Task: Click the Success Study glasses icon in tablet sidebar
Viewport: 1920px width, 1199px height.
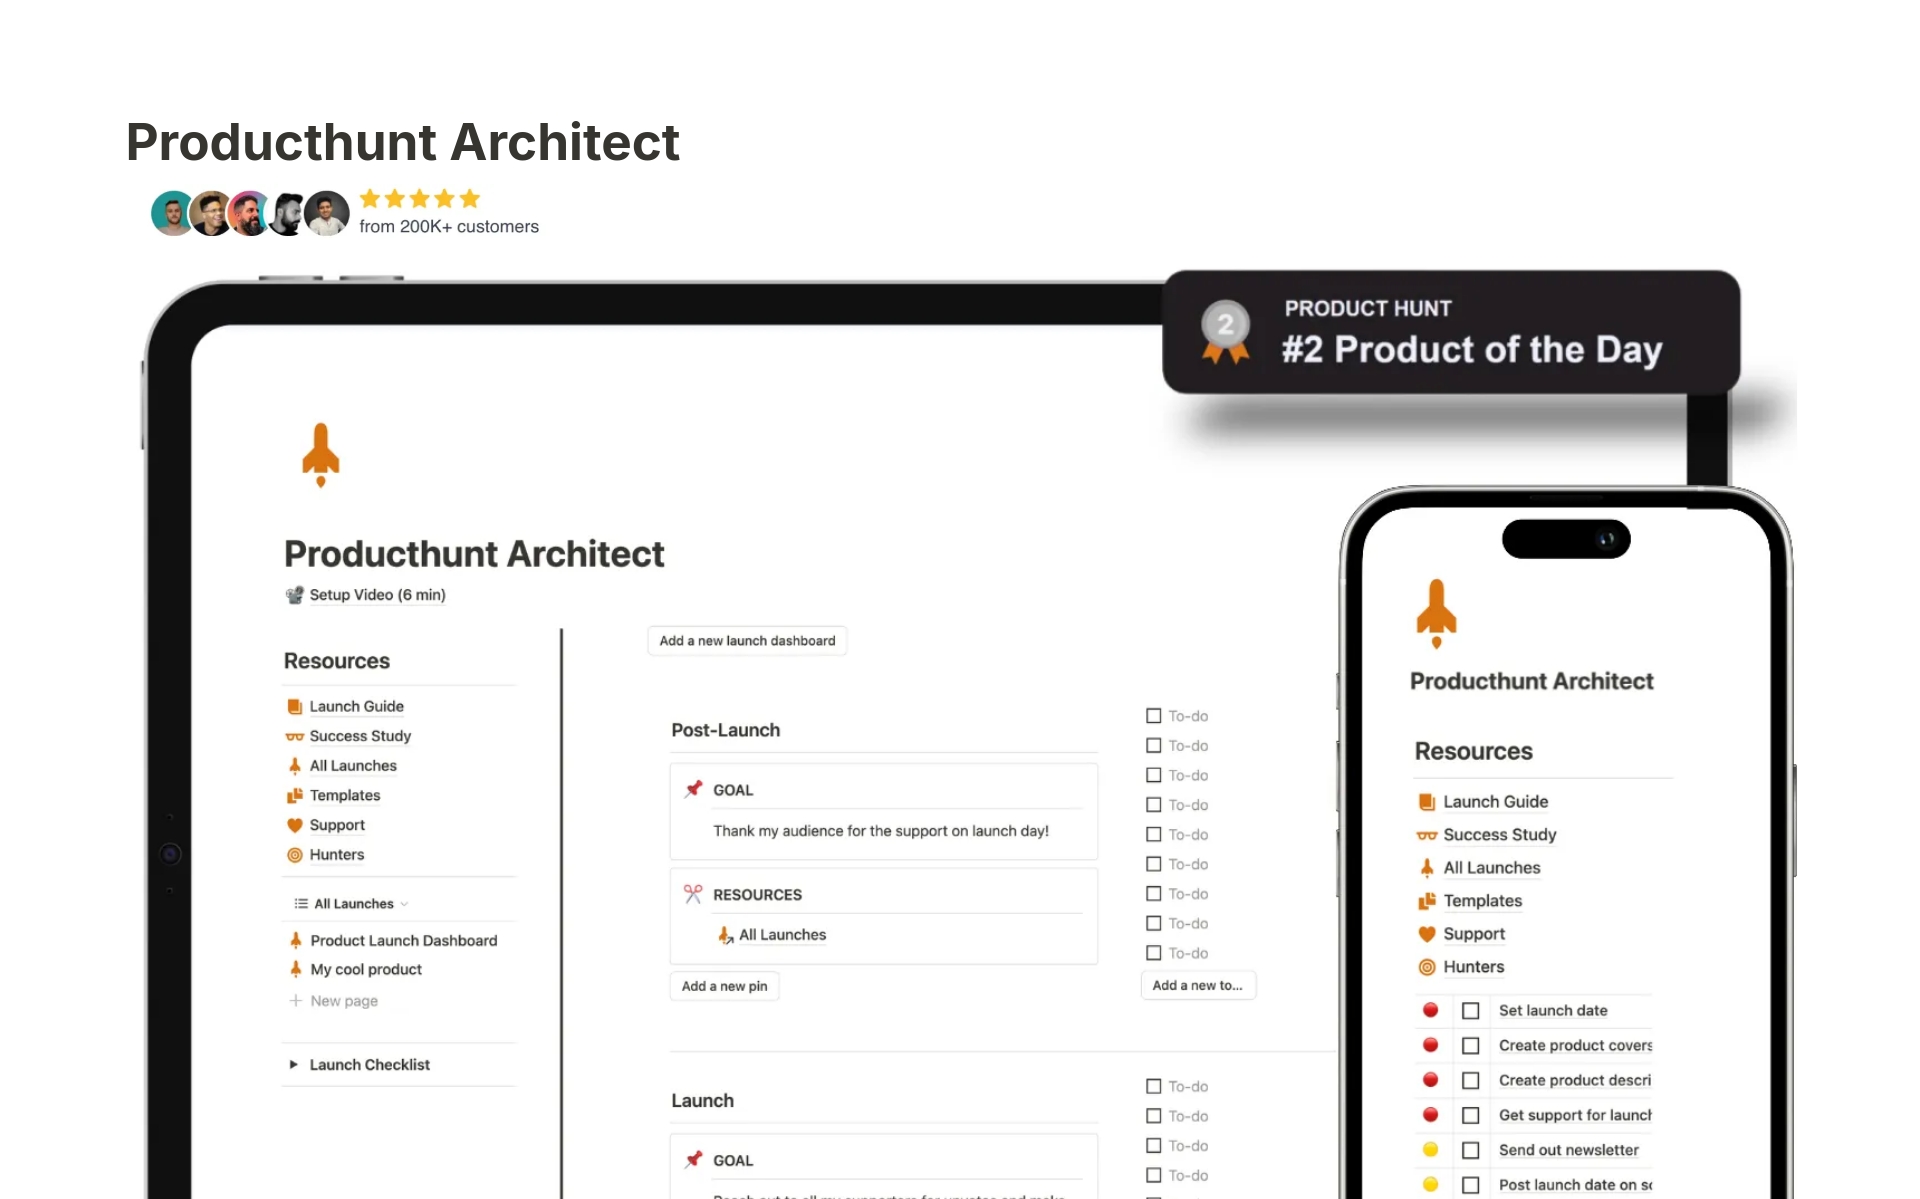Action: 295,737
